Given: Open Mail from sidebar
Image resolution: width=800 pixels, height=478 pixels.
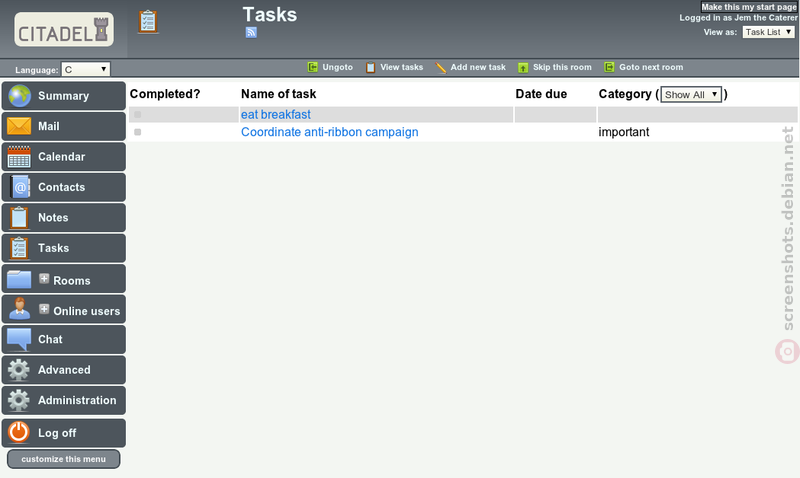Looking at the screenshot, I should [x=64, y=126].
